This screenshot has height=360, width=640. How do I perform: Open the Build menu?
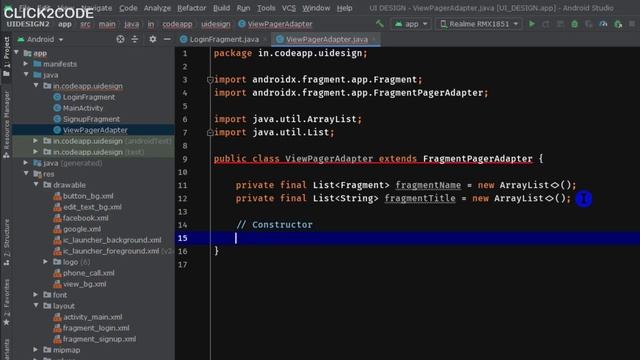[221, 8]
